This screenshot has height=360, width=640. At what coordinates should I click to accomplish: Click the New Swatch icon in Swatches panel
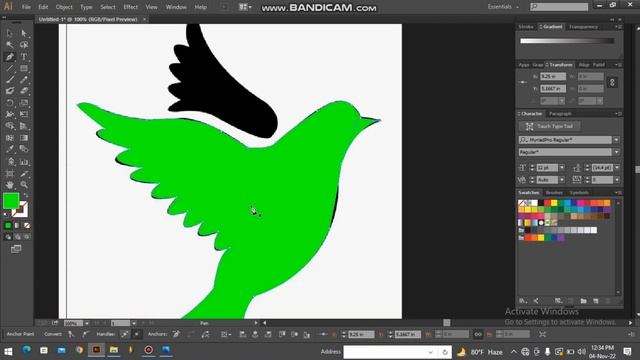tap(596, 301)
